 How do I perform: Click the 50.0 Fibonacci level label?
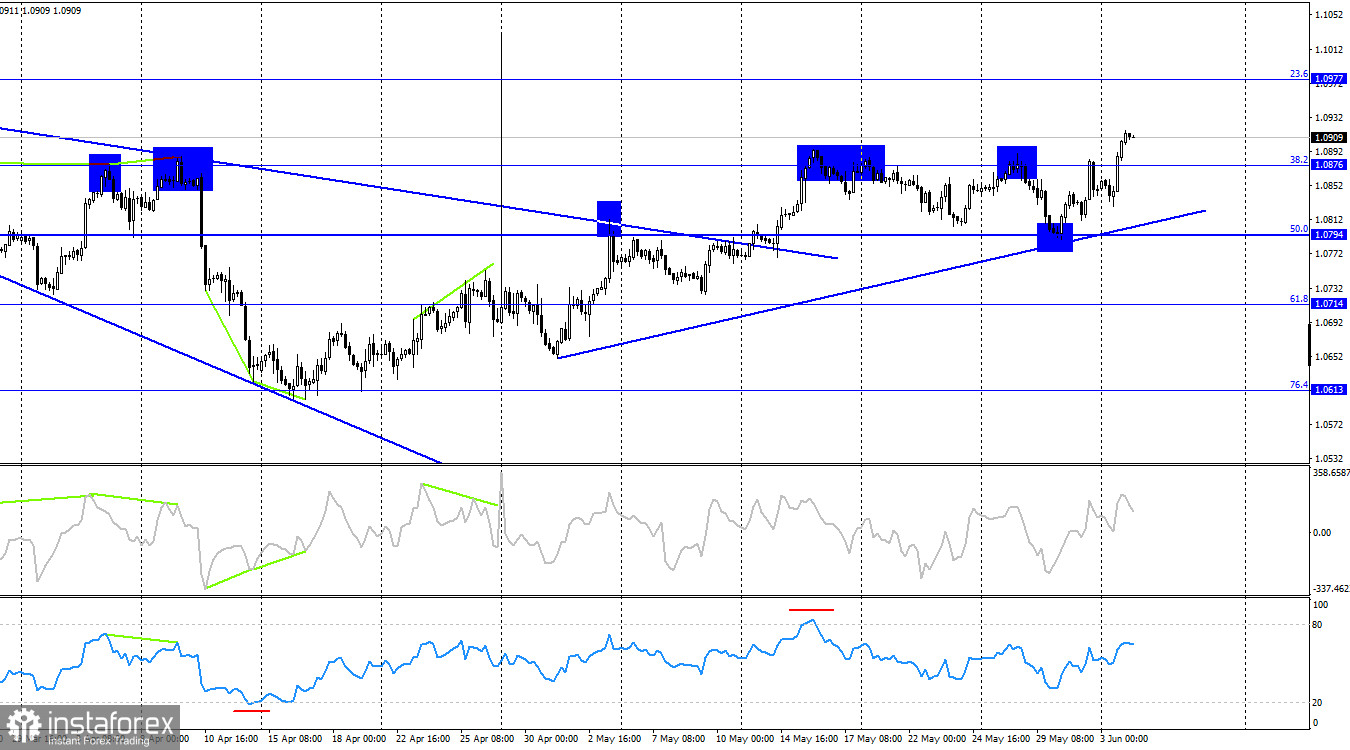point(1299,229)
